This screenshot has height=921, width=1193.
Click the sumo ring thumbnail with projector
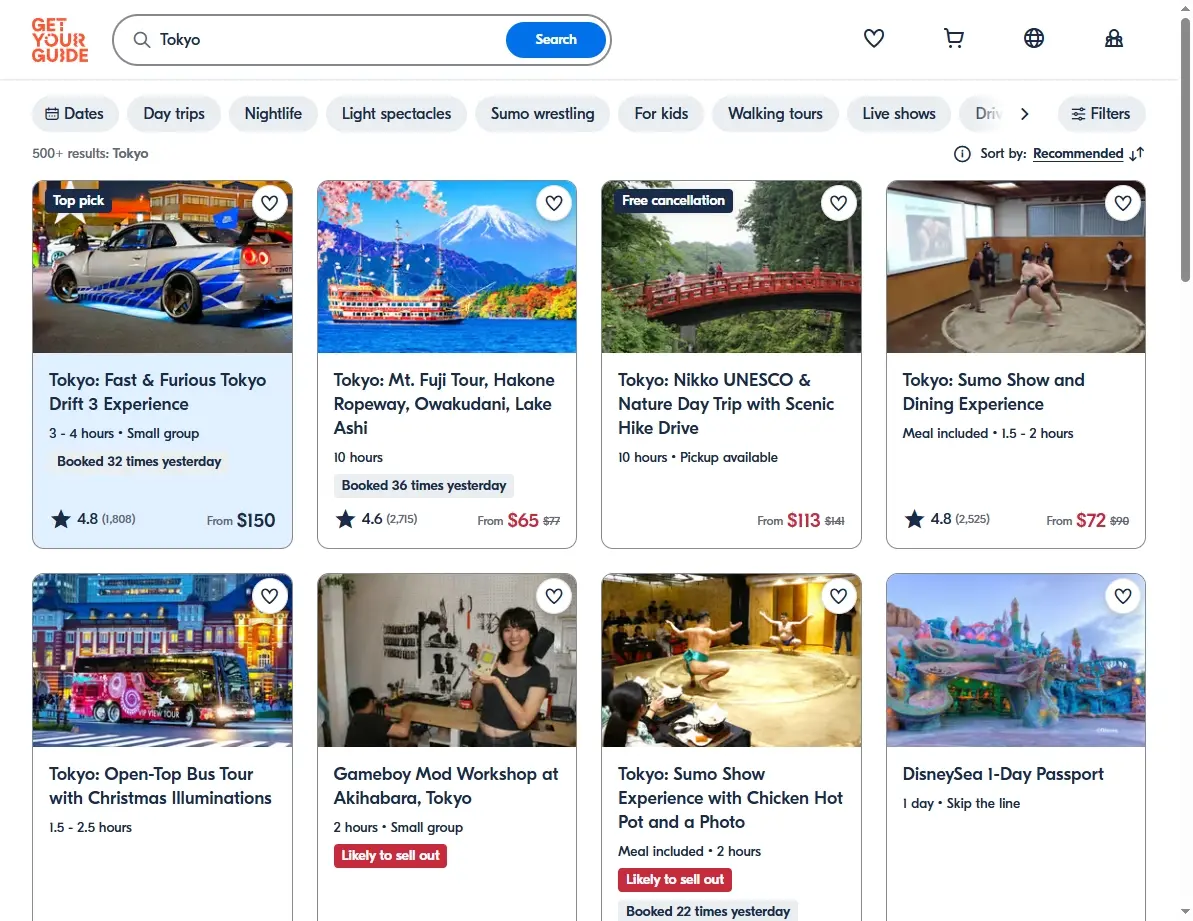(x=1016, y=267)
